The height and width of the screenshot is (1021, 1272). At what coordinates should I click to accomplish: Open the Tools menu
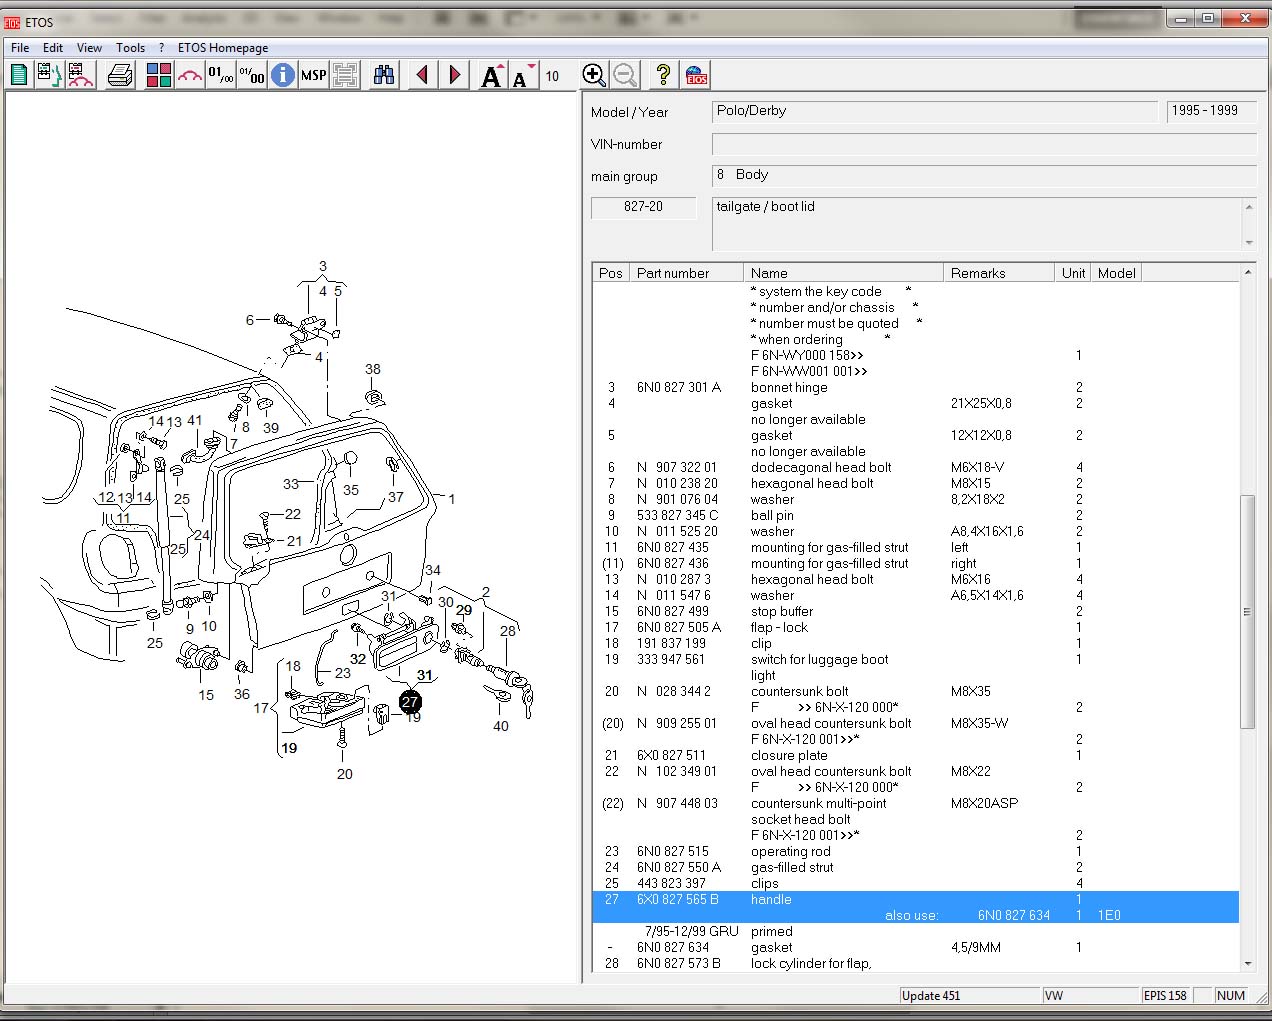tap(130, 47)
